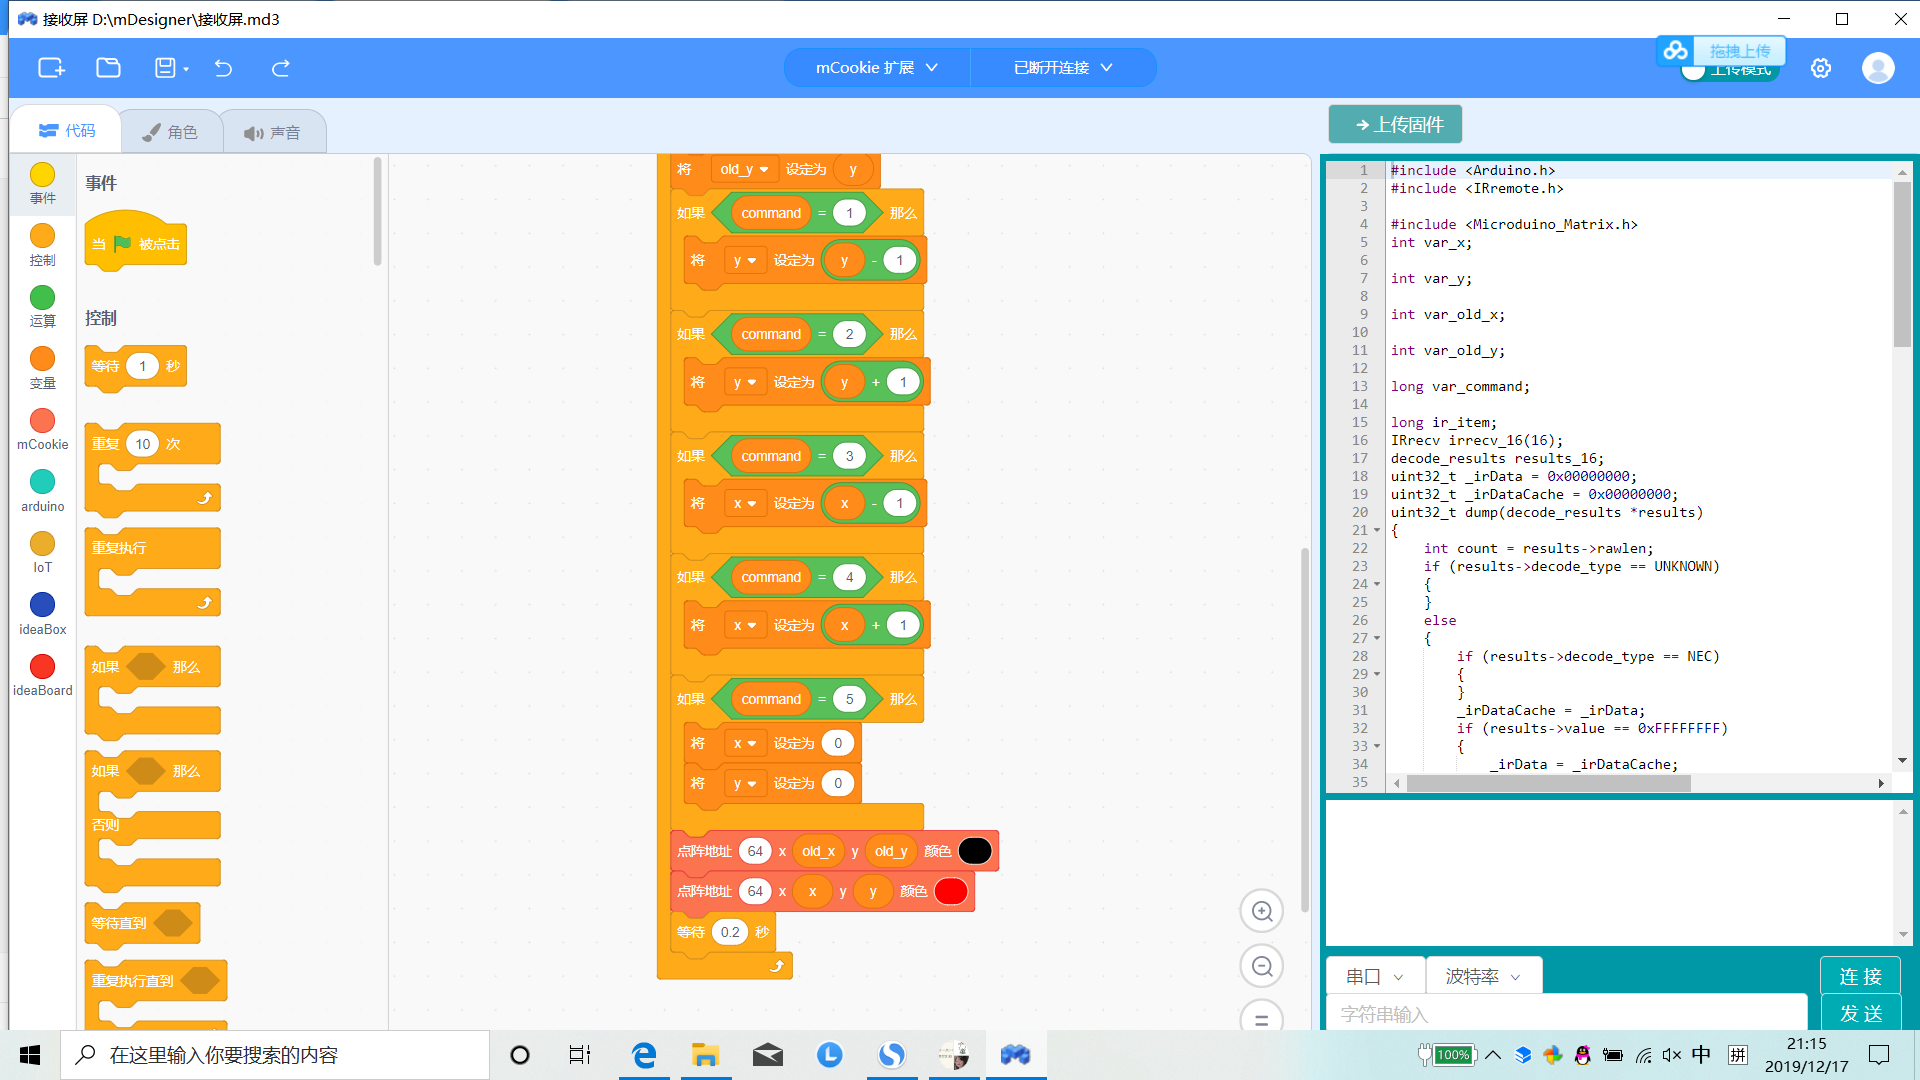The image size is (1920, 1080).
Task: Open the 串口 serial port dropdown
Action: [x=1374, y=976]
